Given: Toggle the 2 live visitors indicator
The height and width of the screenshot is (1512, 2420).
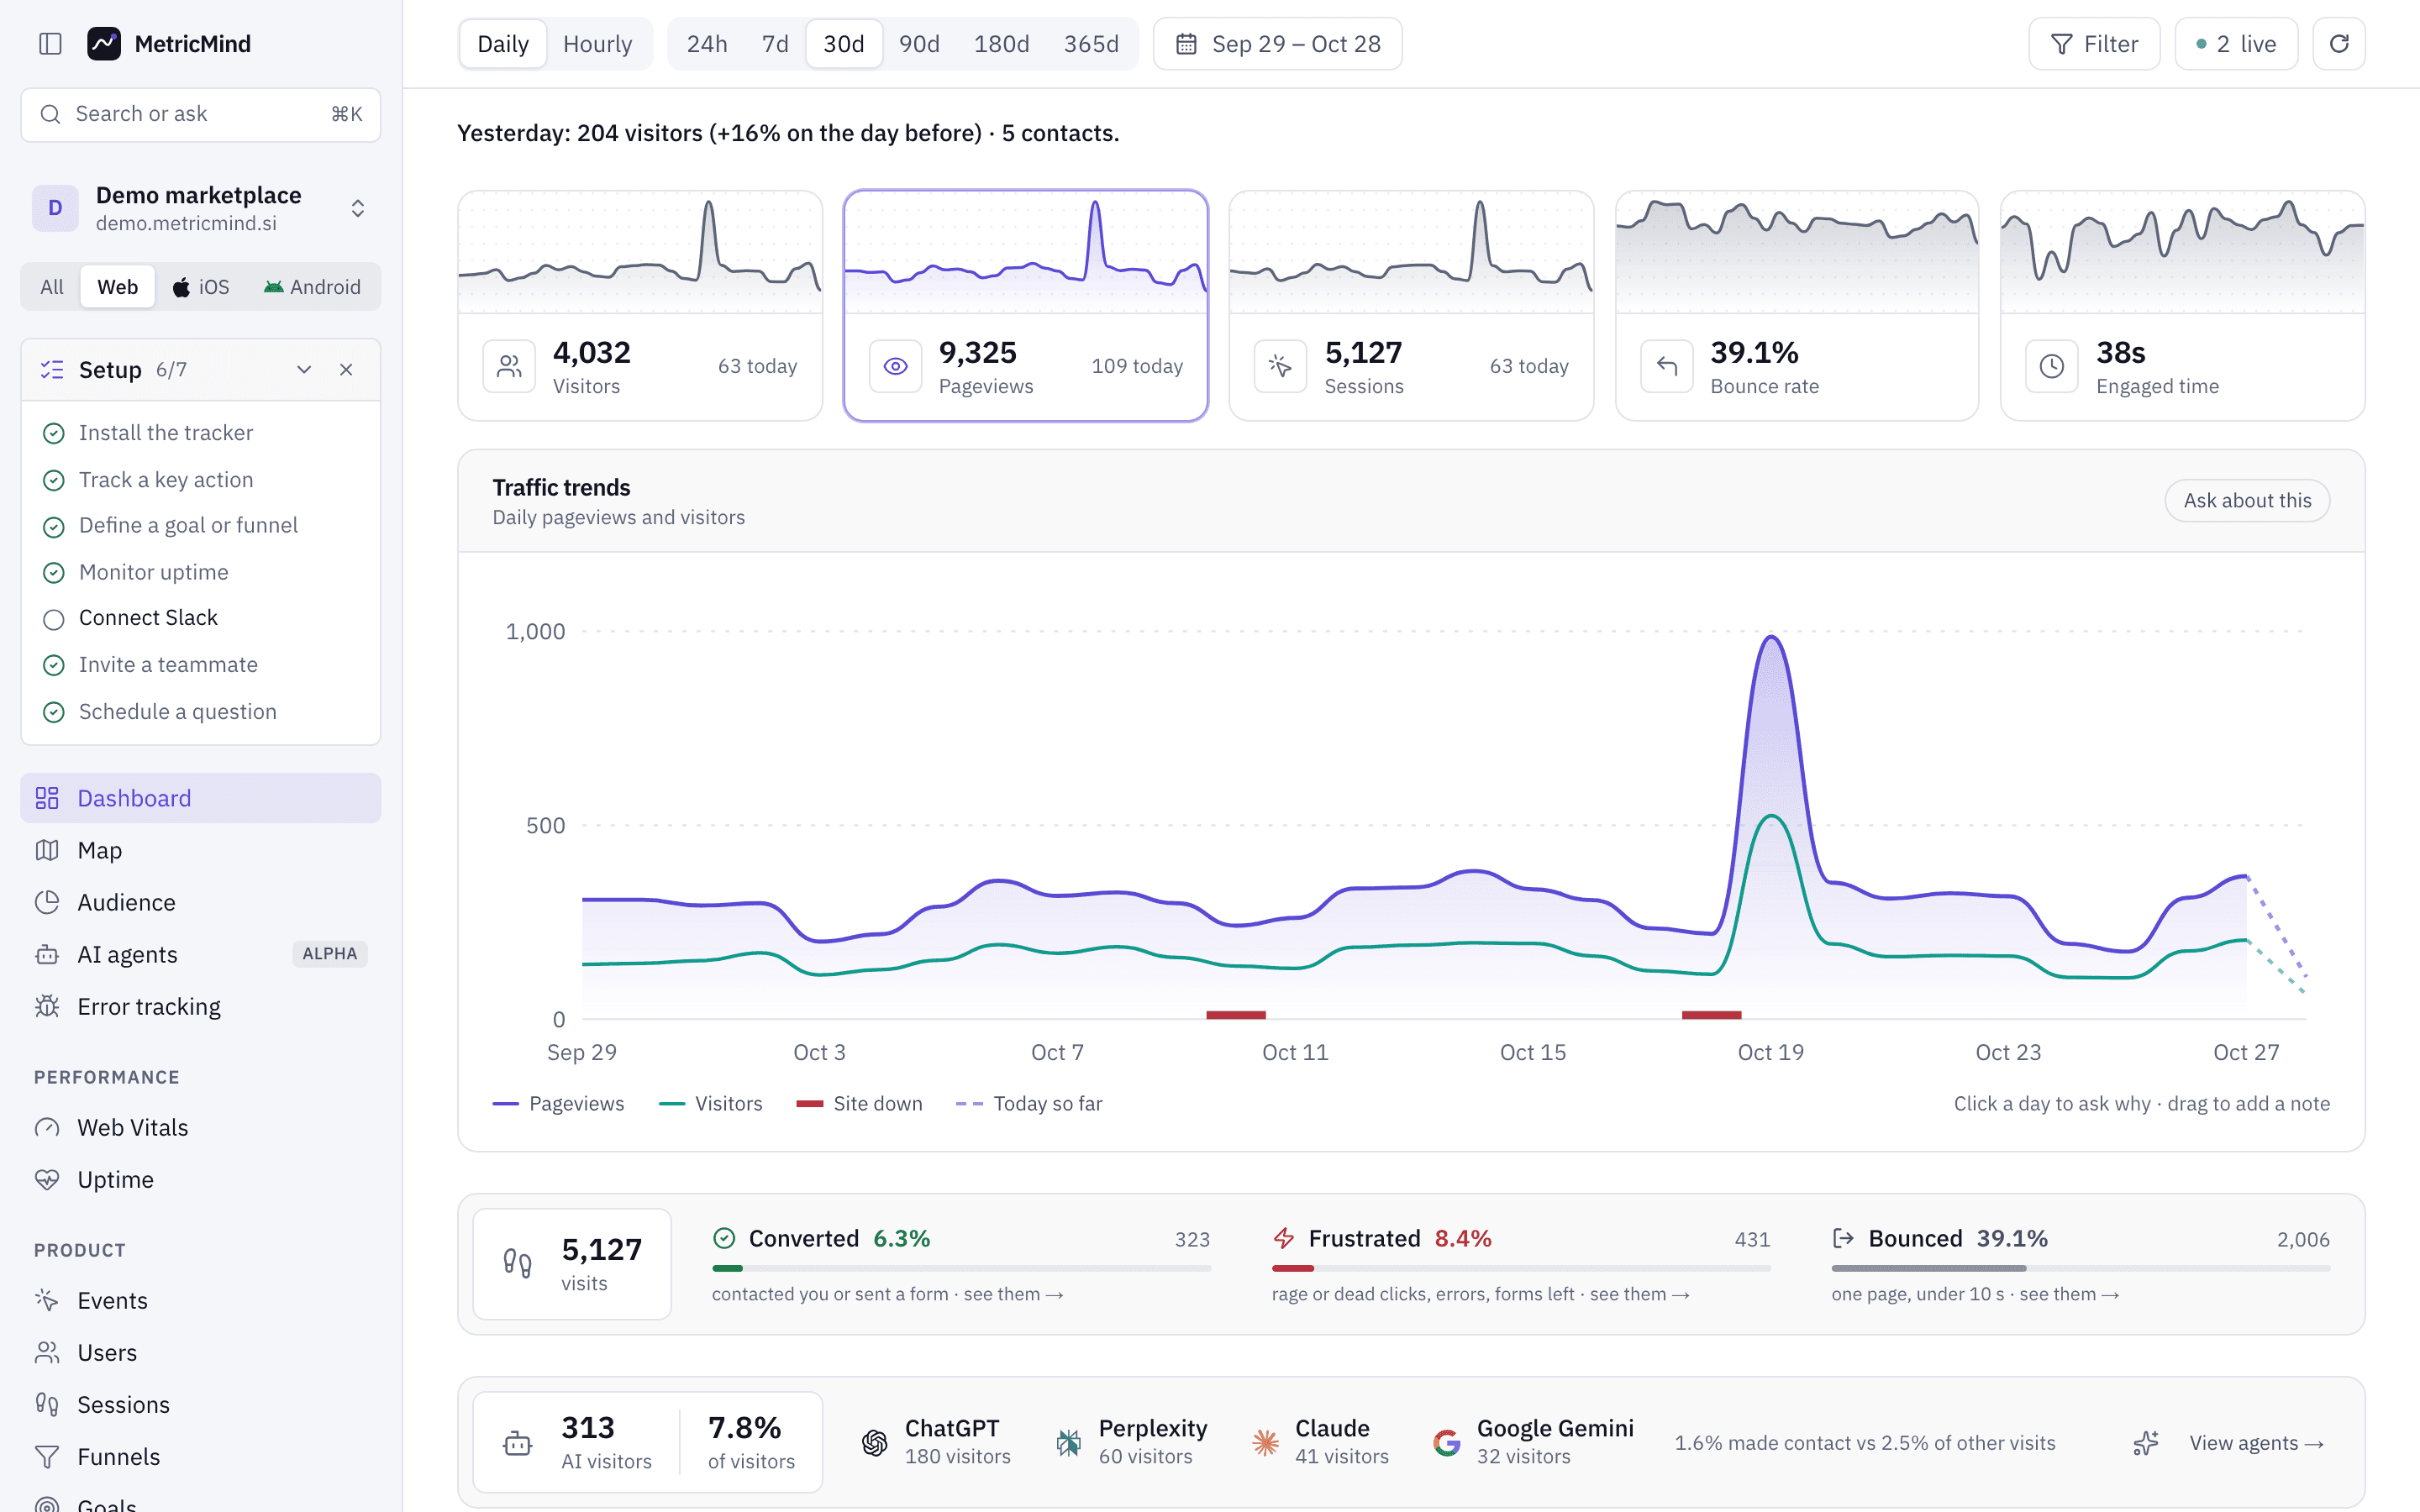Looking at the screenshot, I should [2236, 44].
